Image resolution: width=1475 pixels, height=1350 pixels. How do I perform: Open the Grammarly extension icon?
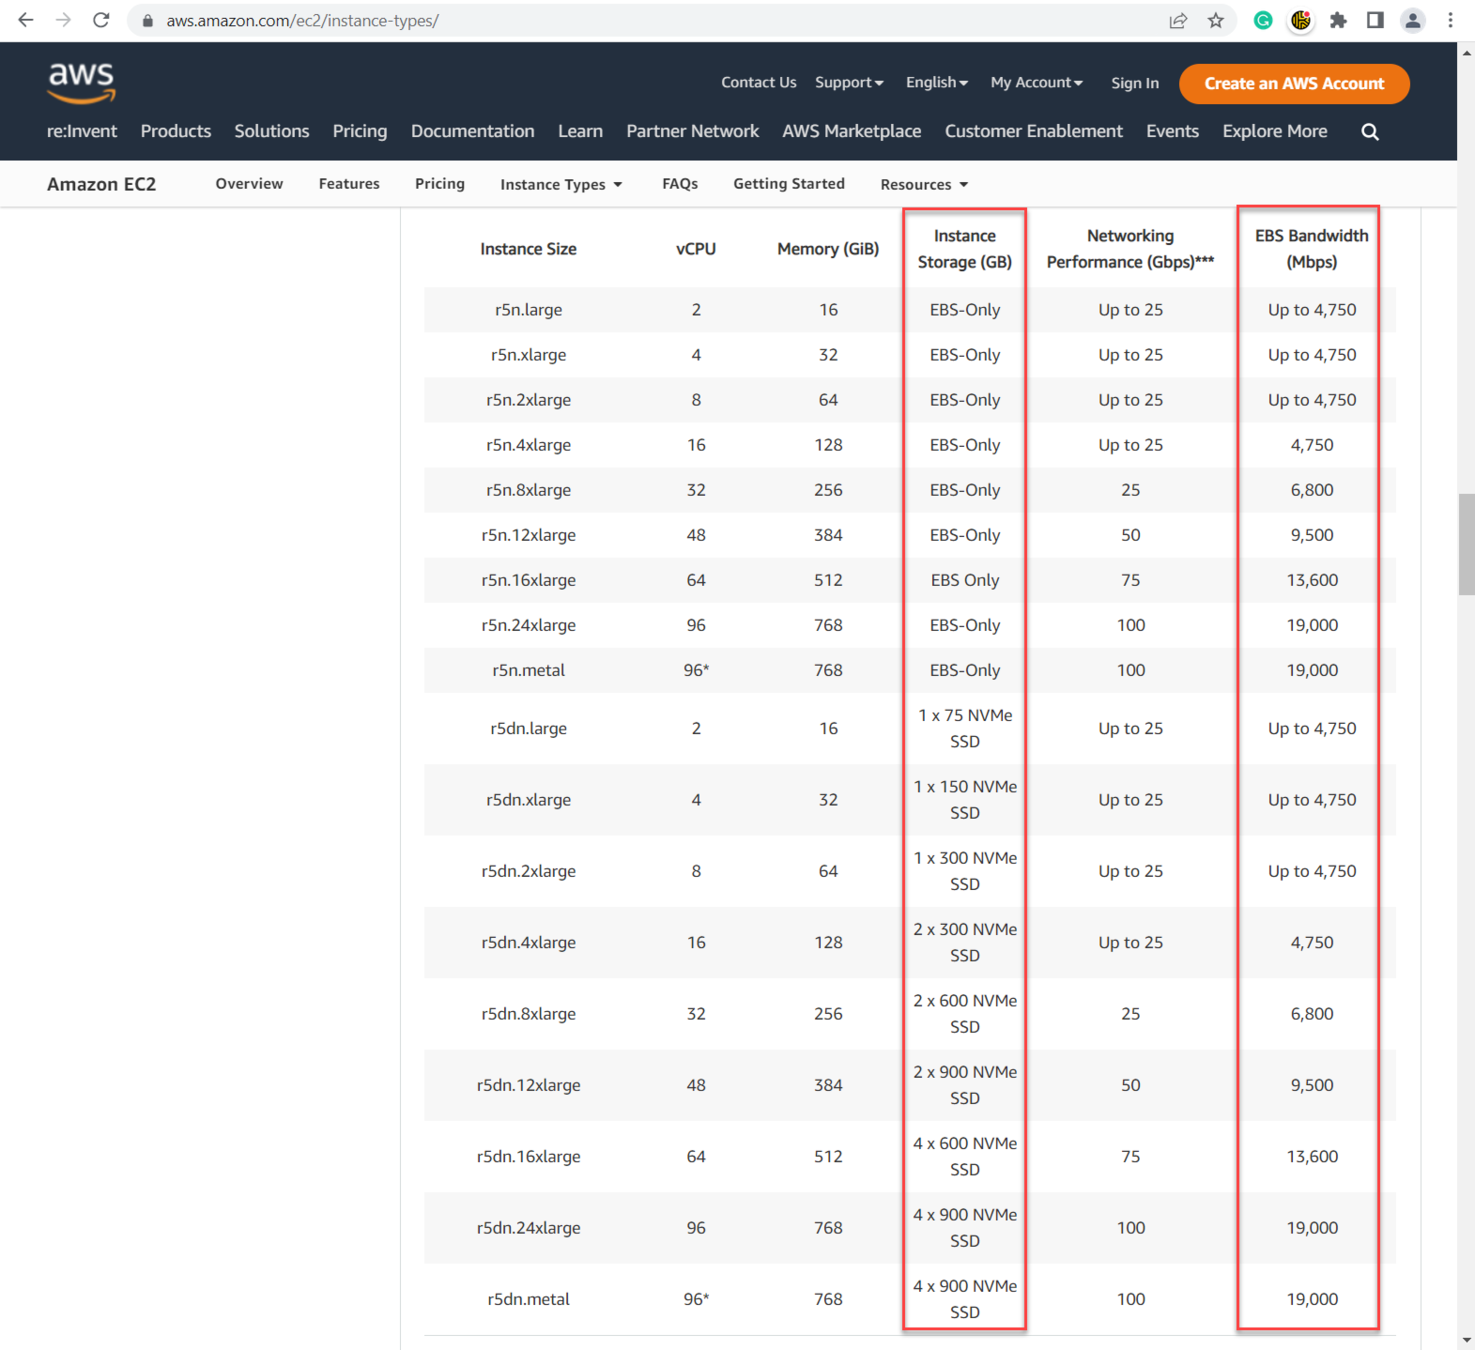(x=1263, y=20)
